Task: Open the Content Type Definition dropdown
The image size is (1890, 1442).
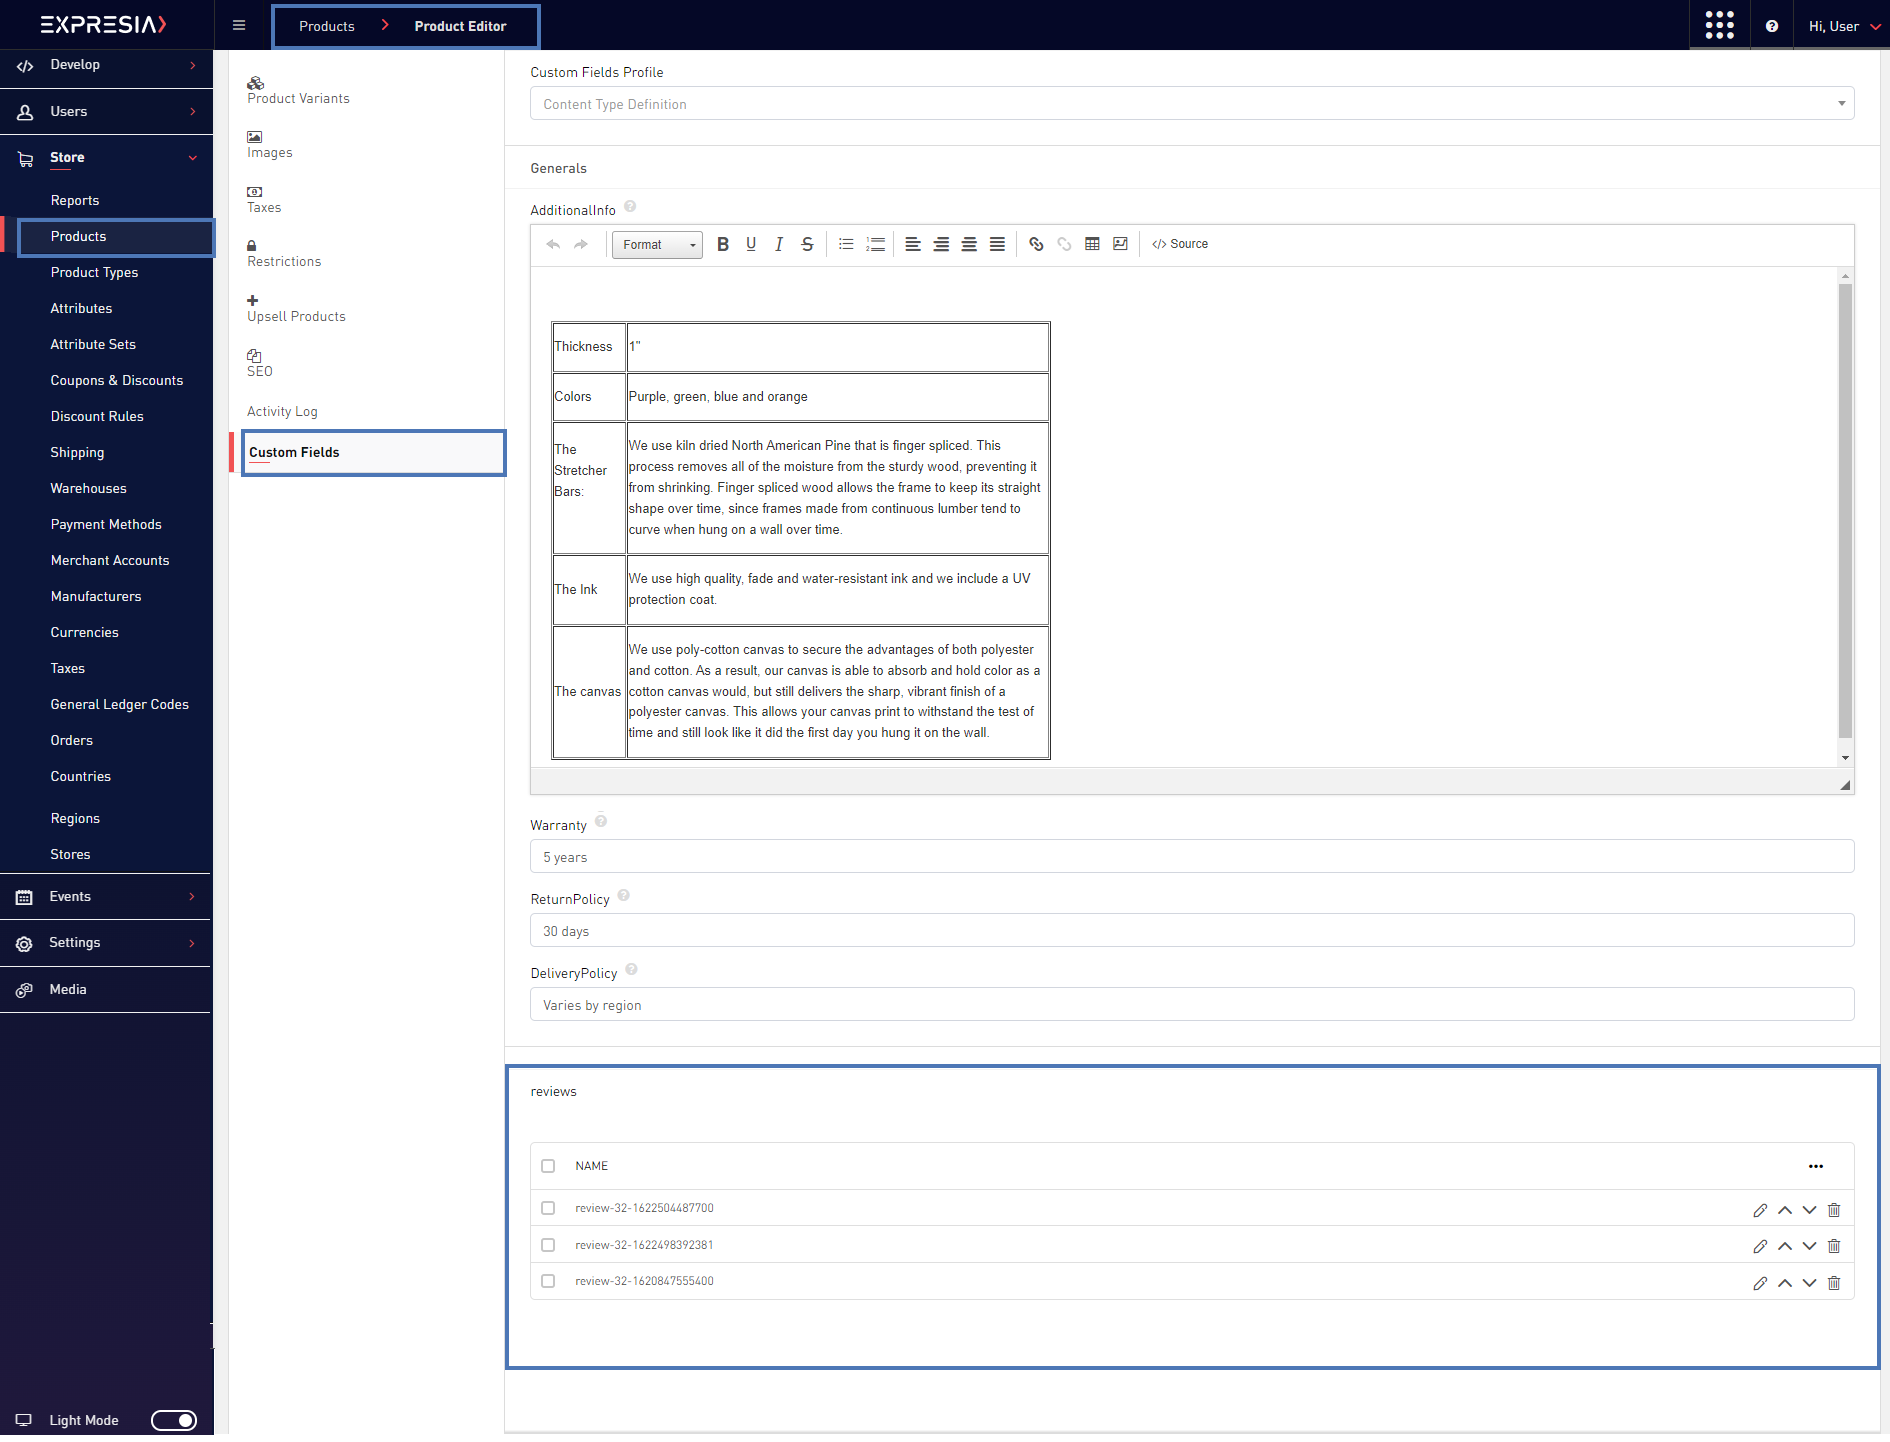Action: coord(1191,104)
